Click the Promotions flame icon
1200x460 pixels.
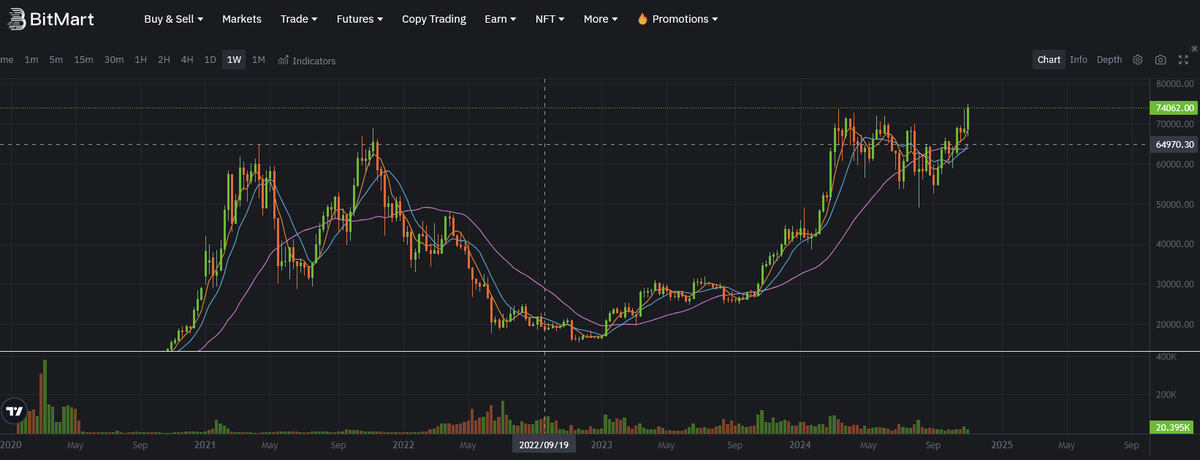click(642, 19)
